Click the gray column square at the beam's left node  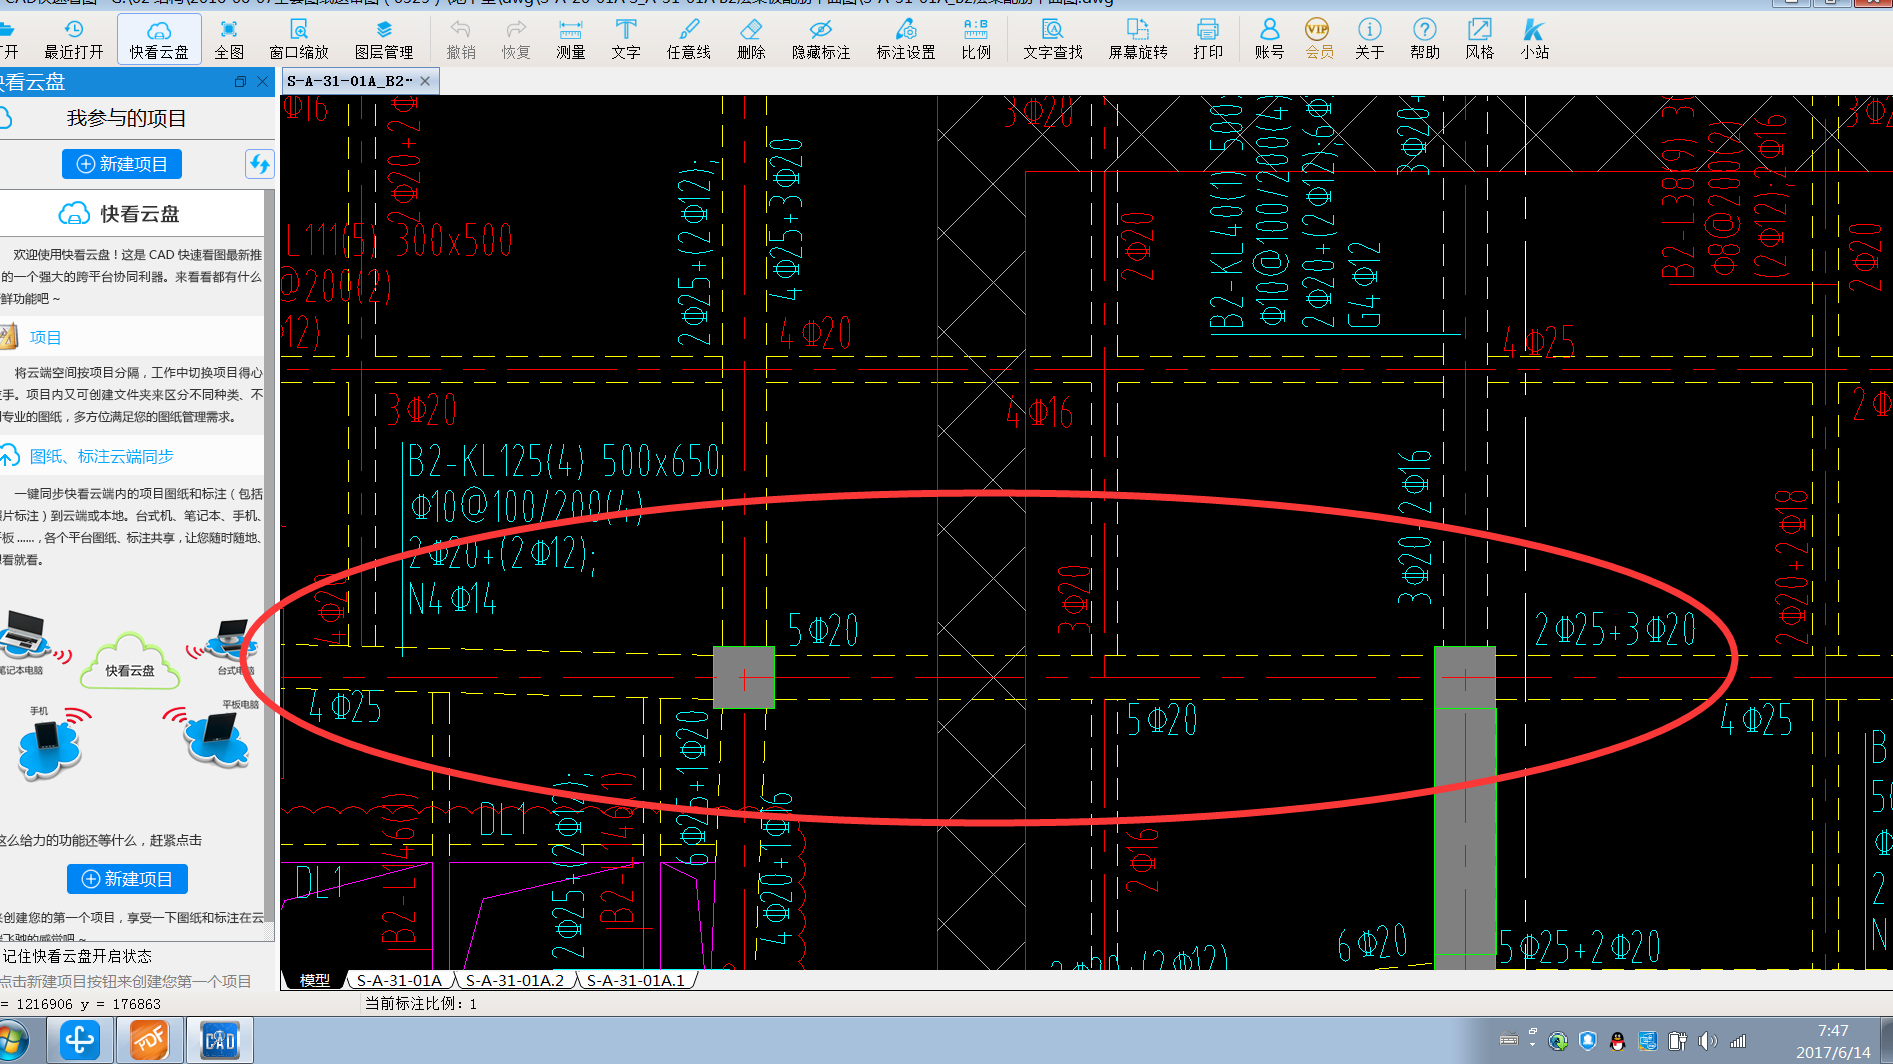(x=744, y=677)
